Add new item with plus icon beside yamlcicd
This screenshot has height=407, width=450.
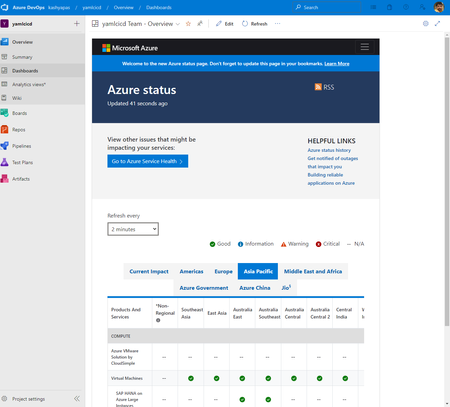[77, 23]
